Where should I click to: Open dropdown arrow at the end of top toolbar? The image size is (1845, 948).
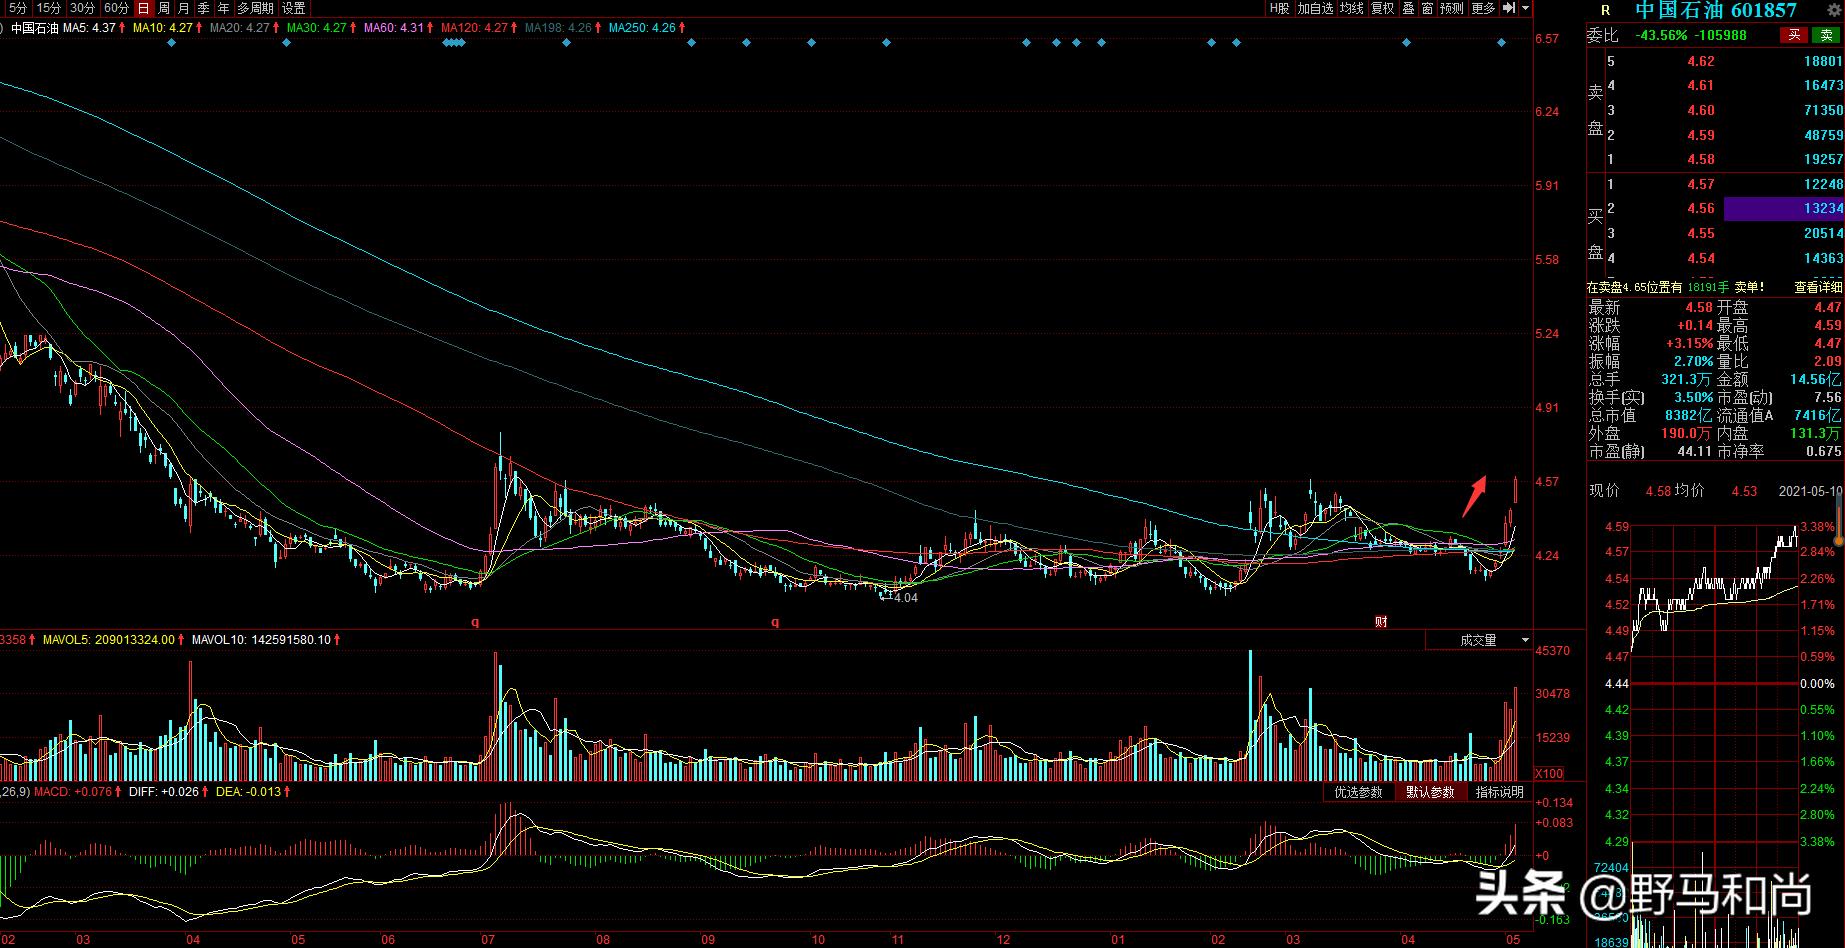pyautogui.click(x=1526, y=8)
